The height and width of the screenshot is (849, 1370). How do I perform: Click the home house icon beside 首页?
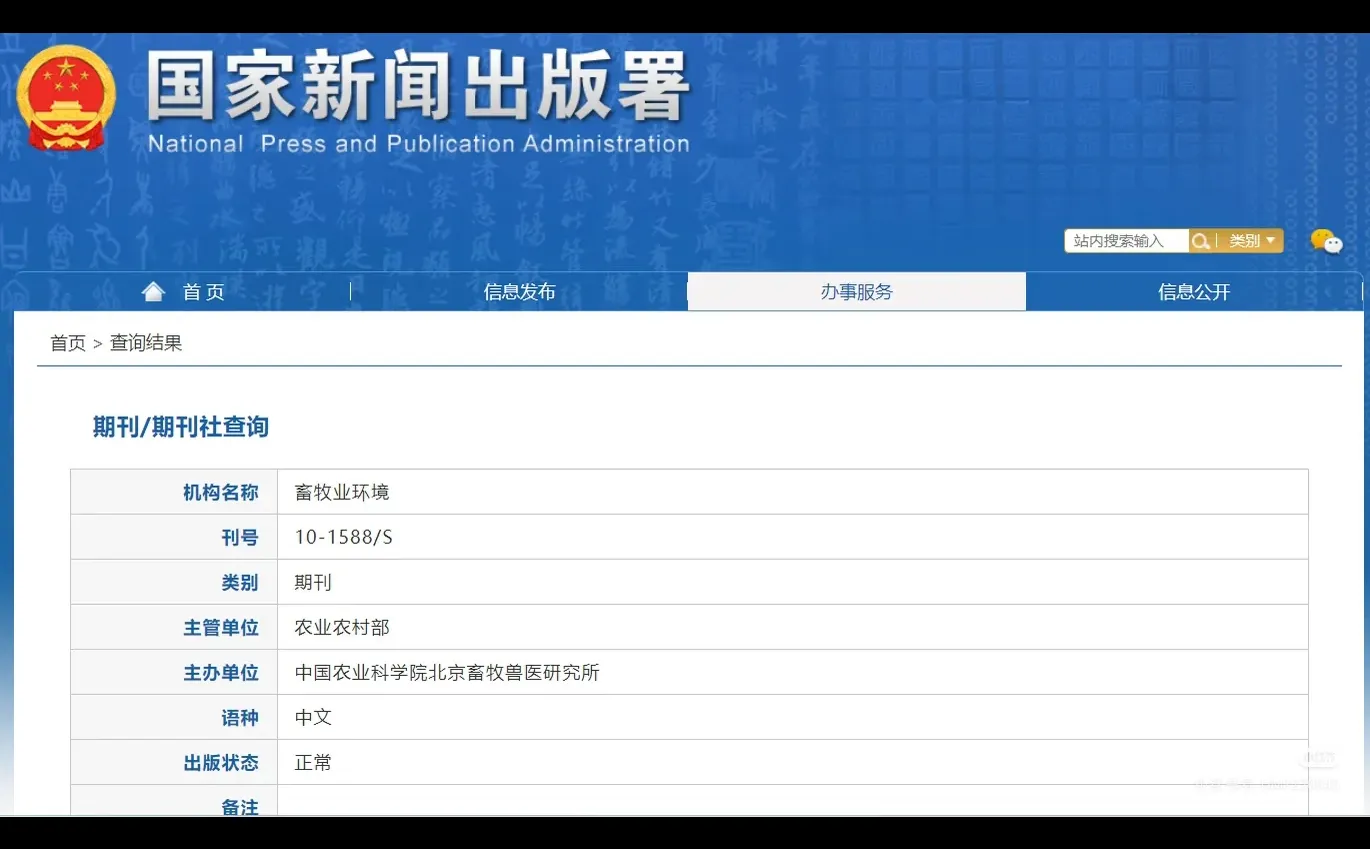(152, 290)
